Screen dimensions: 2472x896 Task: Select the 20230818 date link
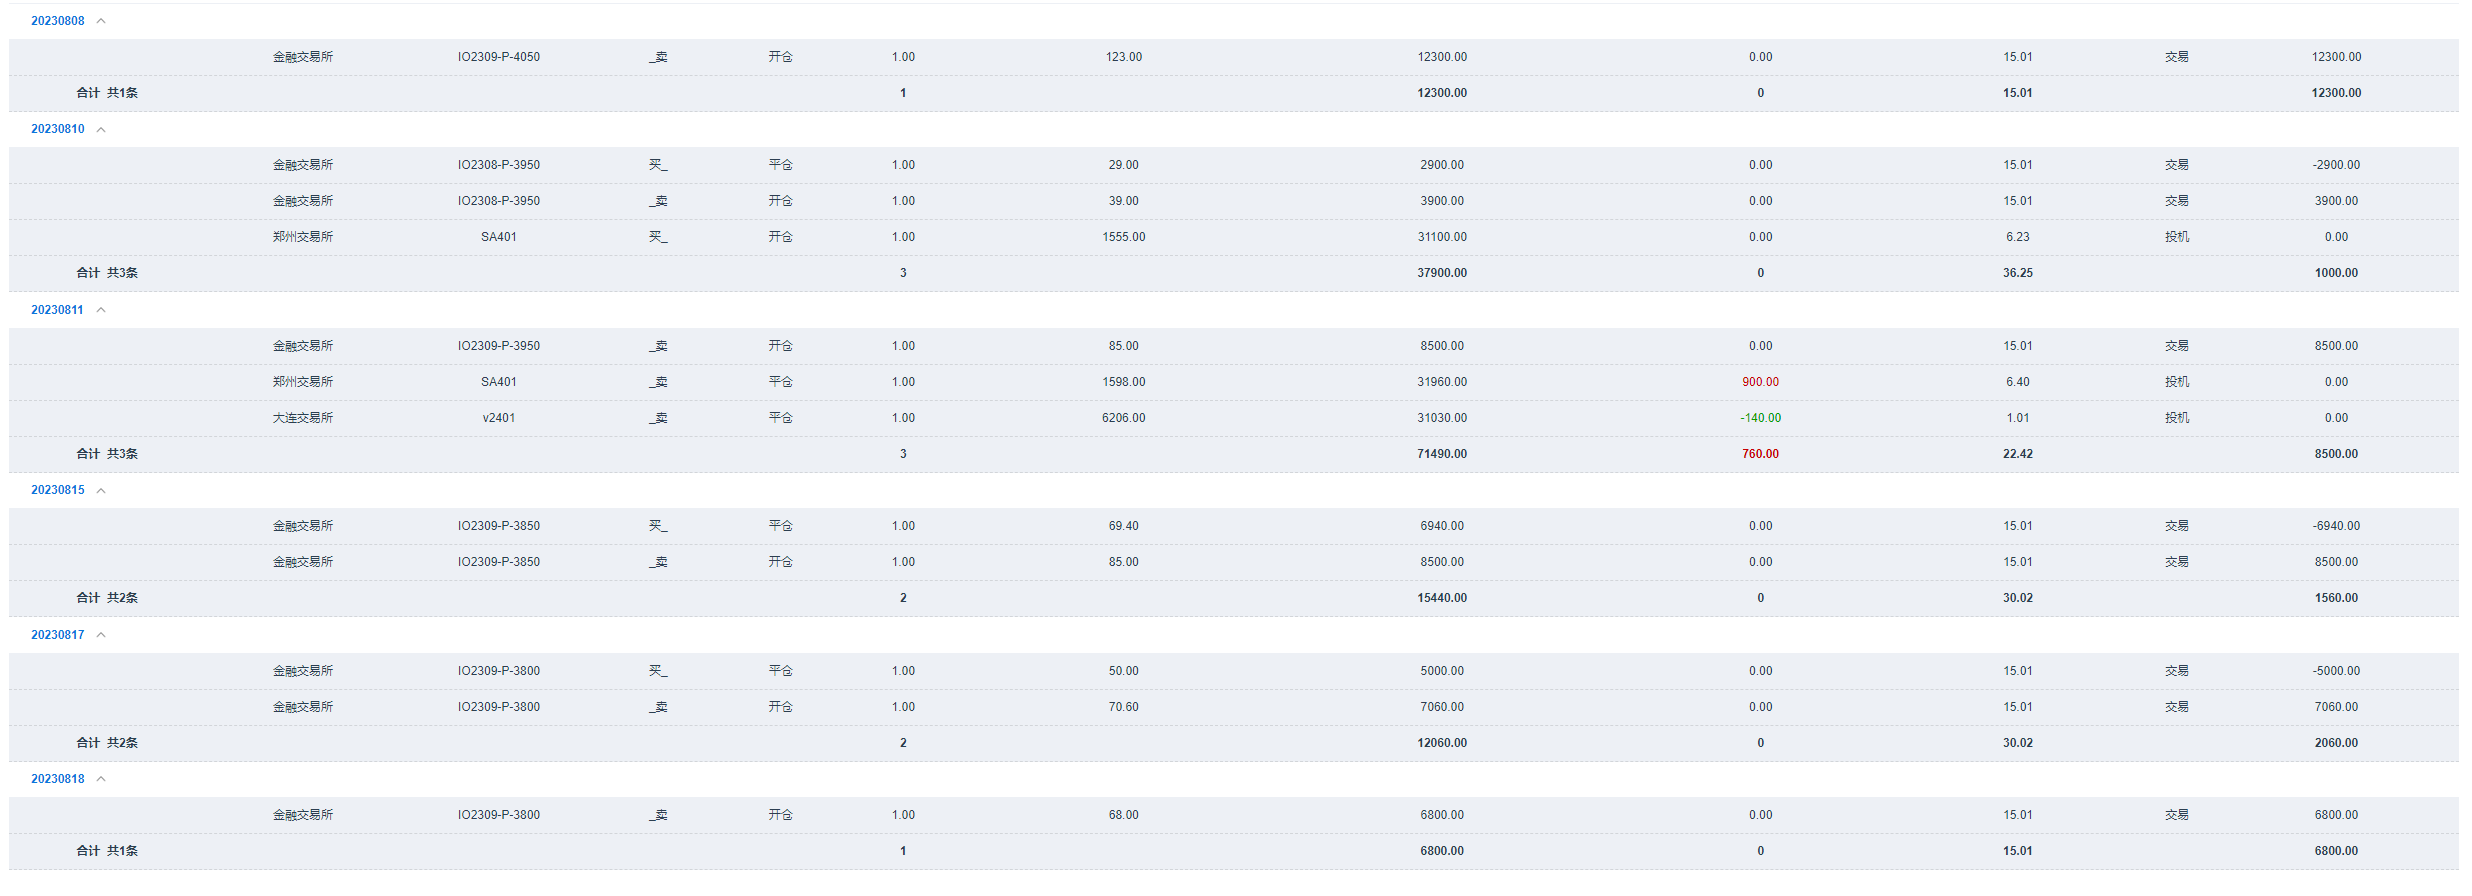(x=58, y=779)
